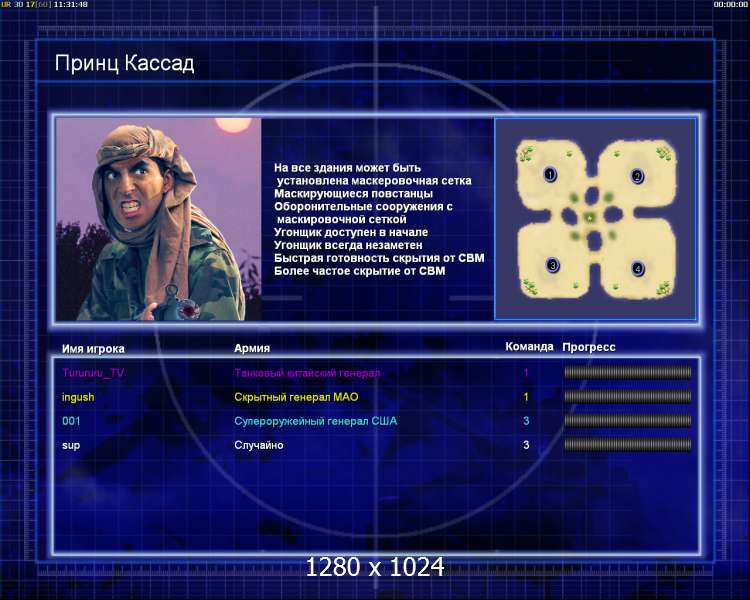Screen dimensions: 750x600
Task: Select player name ingush
Action: point(78,397)
